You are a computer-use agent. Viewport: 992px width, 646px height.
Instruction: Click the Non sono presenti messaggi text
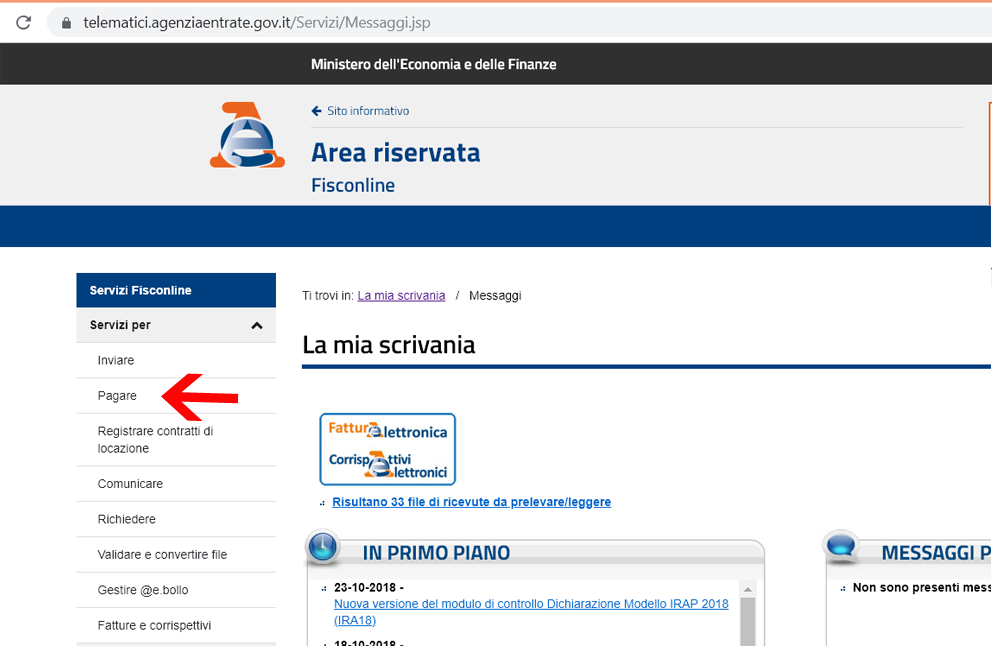(922, 587)
